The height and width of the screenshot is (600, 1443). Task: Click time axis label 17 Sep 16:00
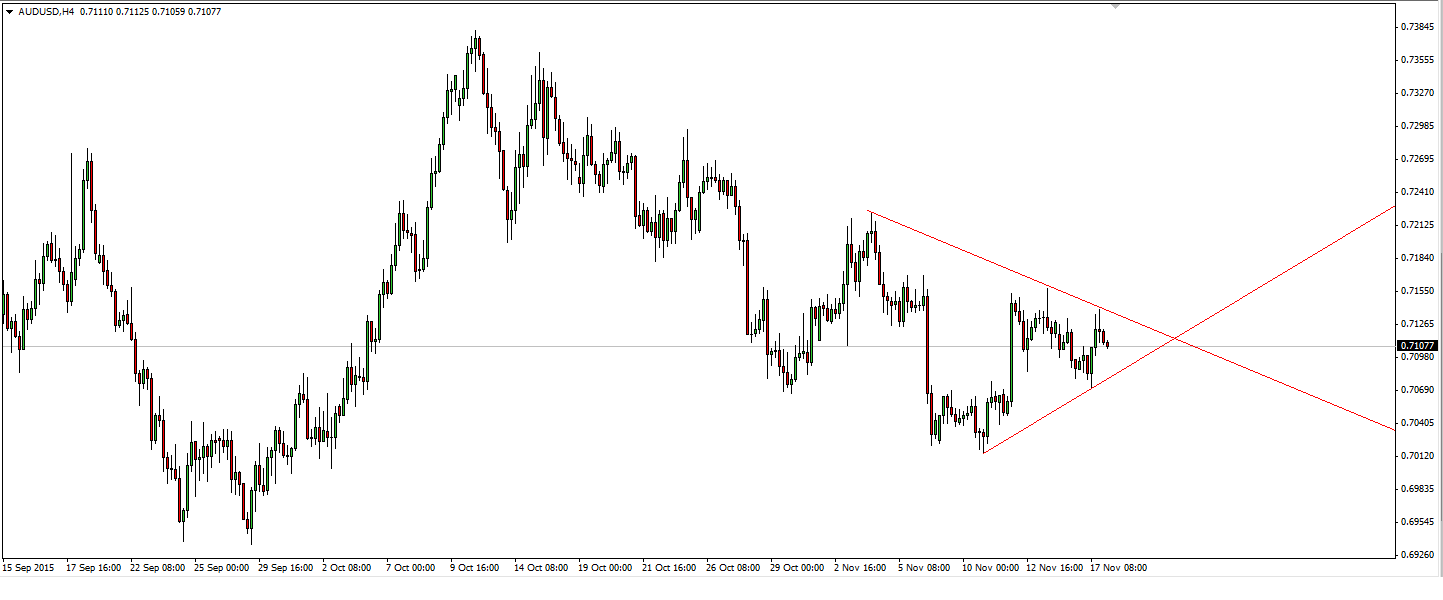94,567
